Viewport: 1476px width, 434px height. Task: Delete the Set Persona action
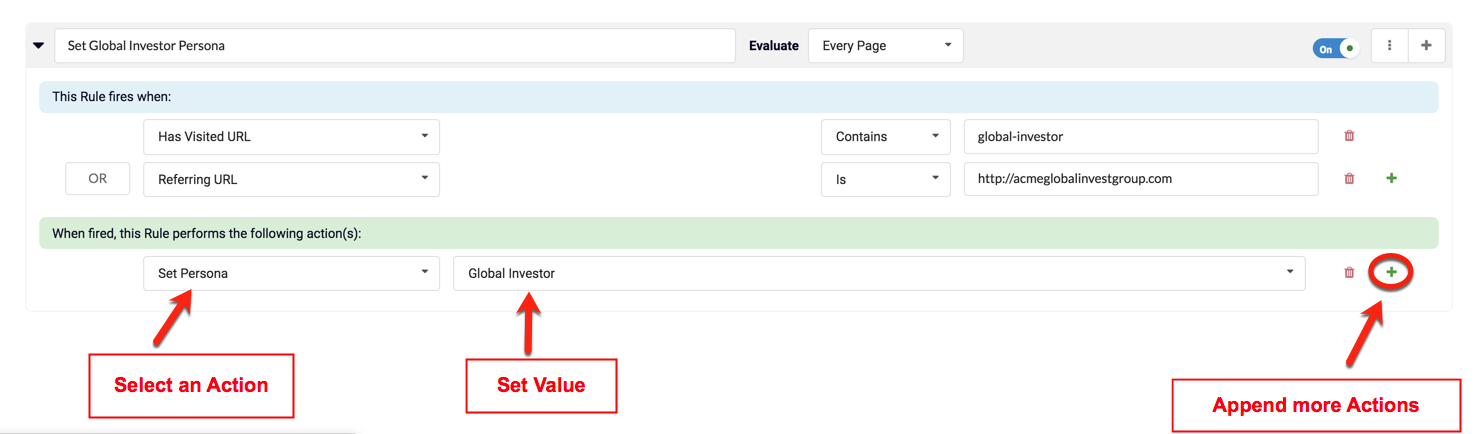(1349, 273)
